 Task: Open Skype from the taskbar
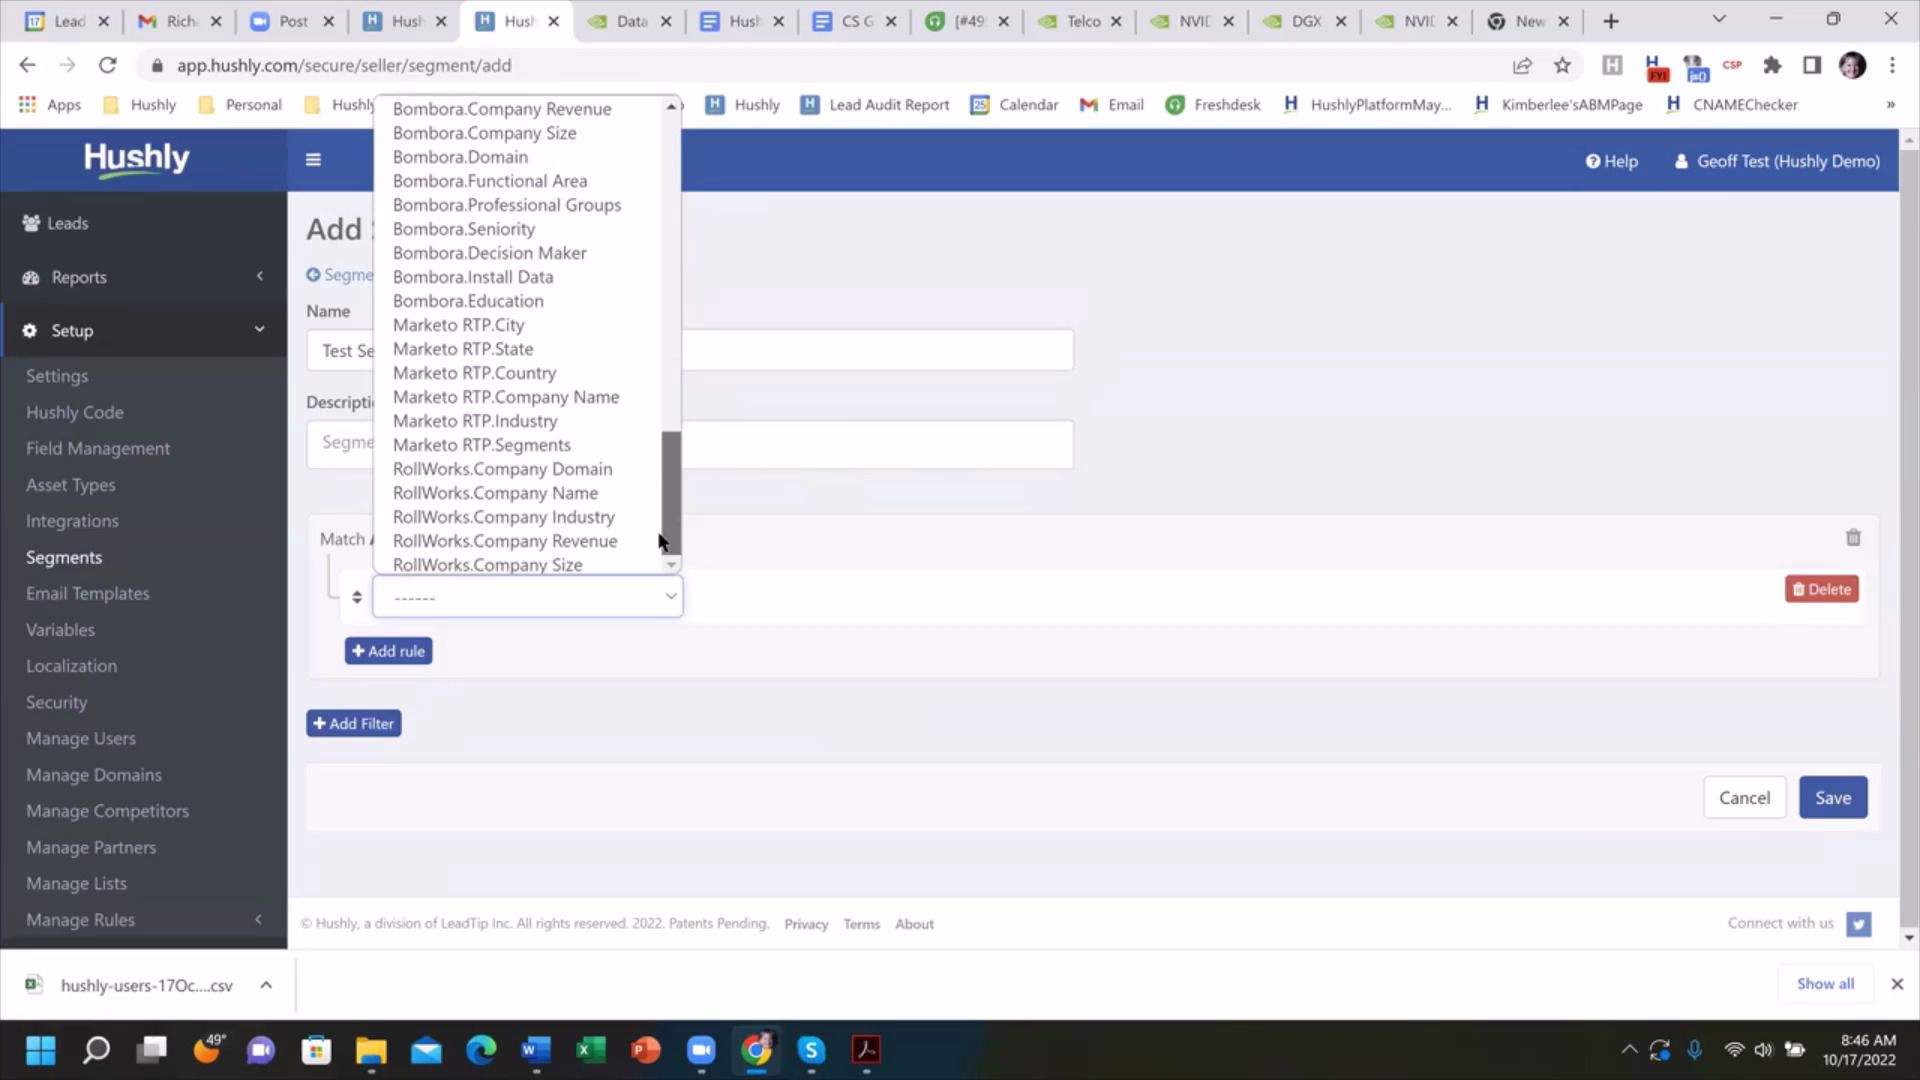[x=811, y=1050]
